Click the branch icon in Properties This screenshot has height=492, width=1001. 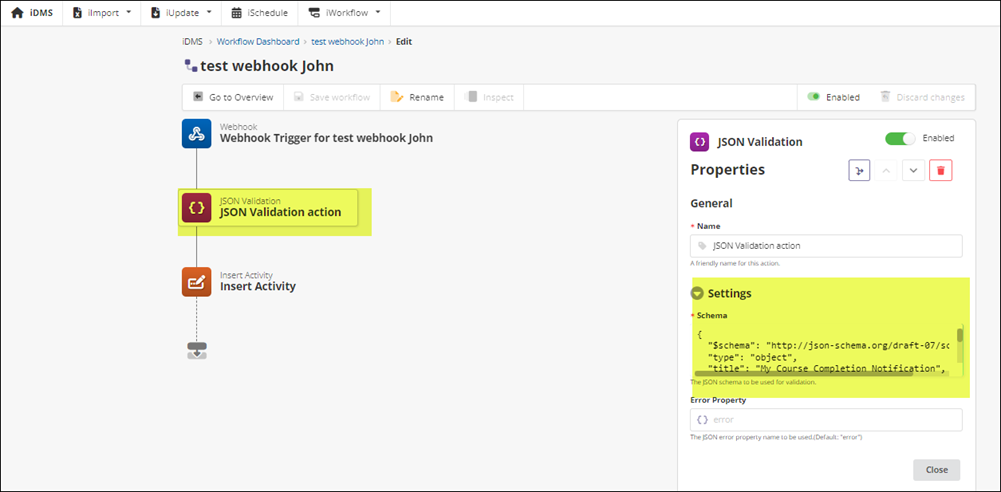(859, 170)
